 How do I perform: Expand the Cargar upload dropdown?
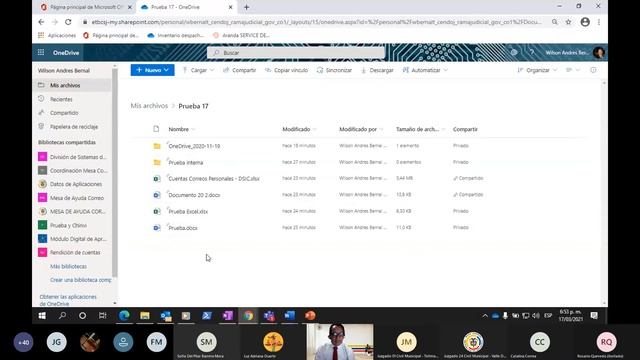point(212,70)
